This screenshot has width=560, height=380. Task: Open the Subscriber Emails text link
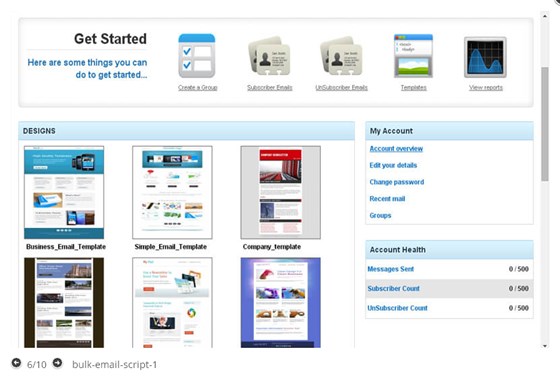tap(270, 88)
